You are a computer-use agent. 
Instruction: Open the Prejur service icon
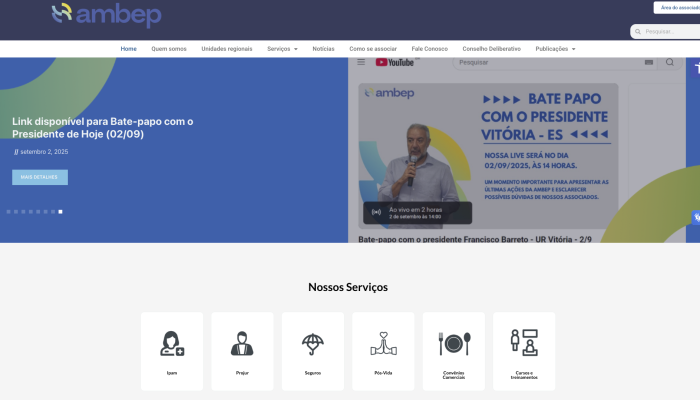[x=242, y=343]
